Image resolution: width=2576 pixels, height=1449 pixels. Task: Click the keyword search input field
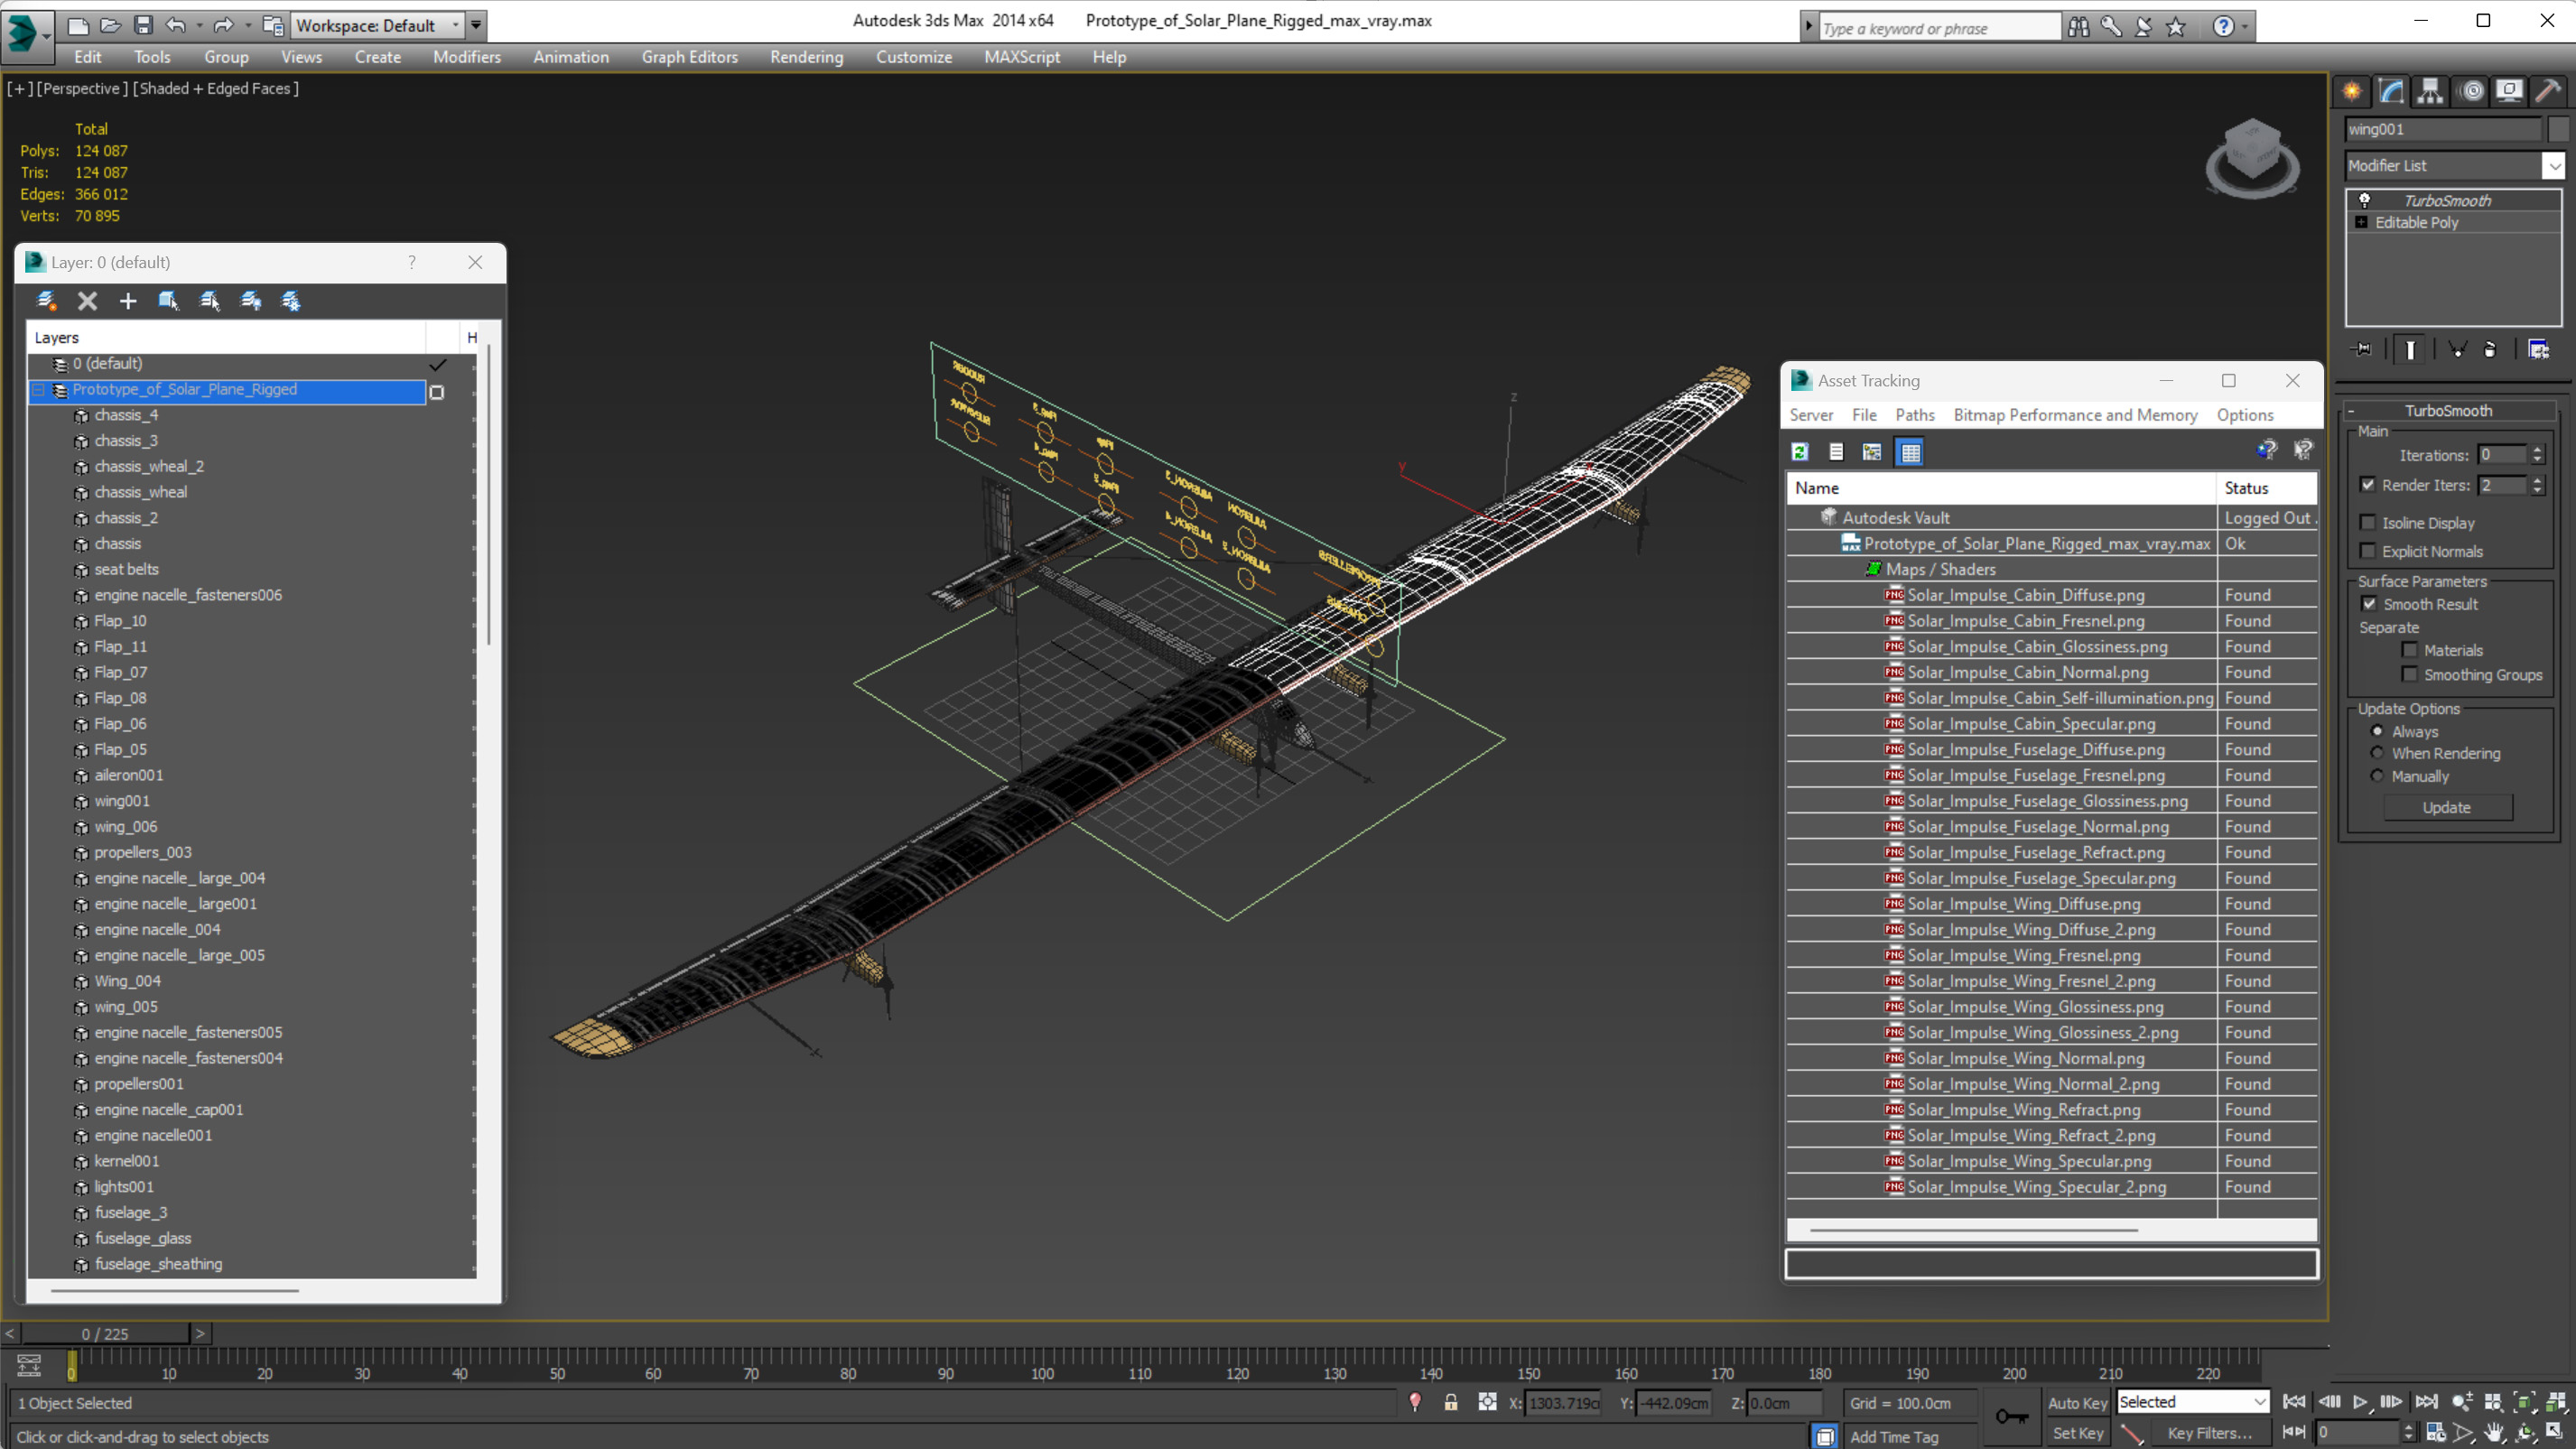tap(1939, 28)
